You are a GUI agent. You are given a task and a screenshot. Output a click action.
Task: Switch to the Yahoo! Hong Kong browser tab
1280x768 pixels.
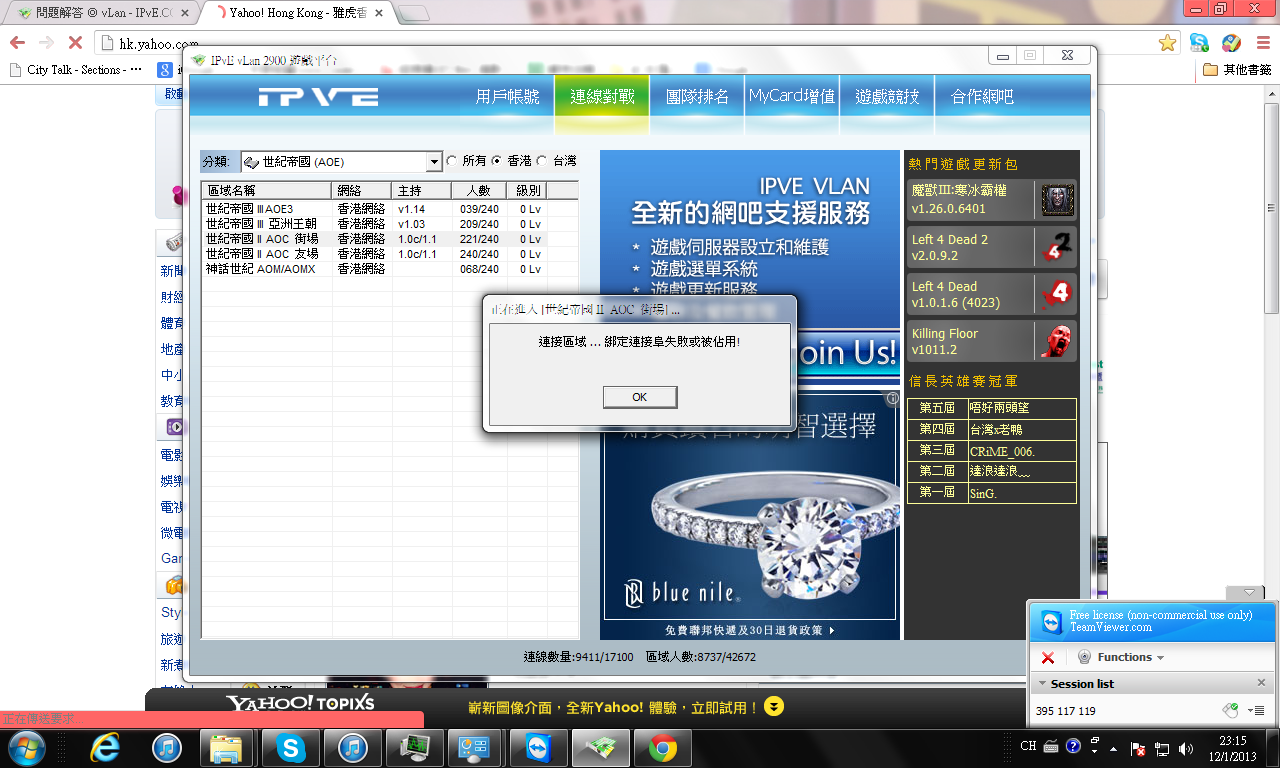(299, 13)
